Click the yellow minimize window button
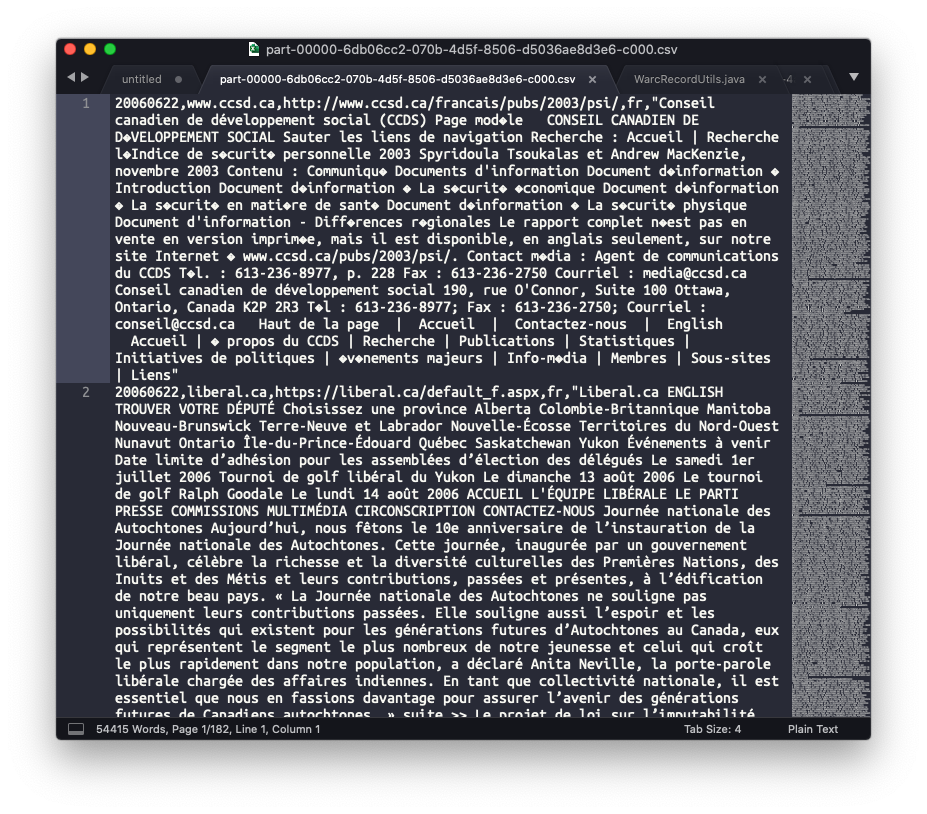 click(x=90, y=49)
